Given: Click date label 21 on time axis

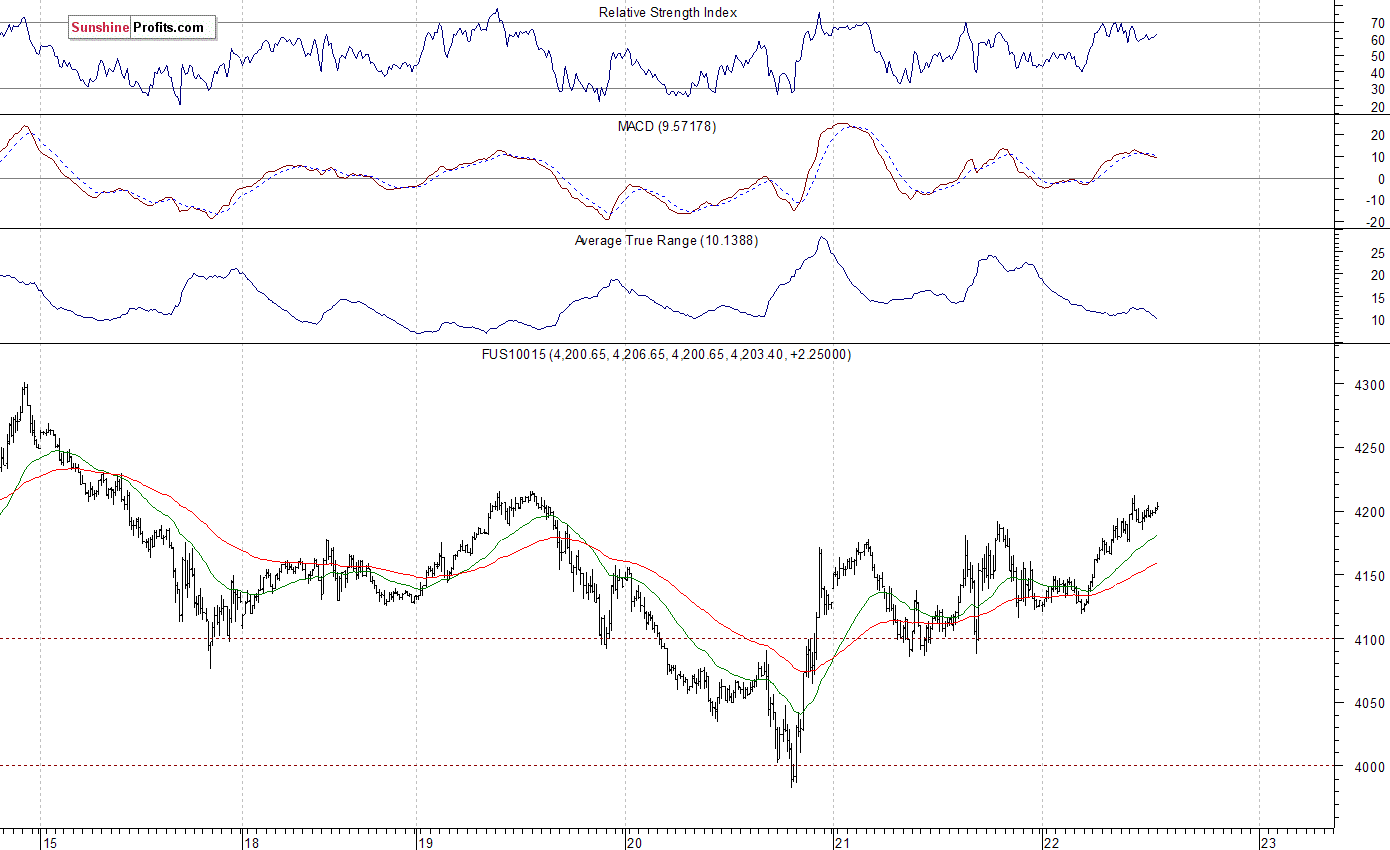Looking at the screenshot, I should click(x=843, y=842).
